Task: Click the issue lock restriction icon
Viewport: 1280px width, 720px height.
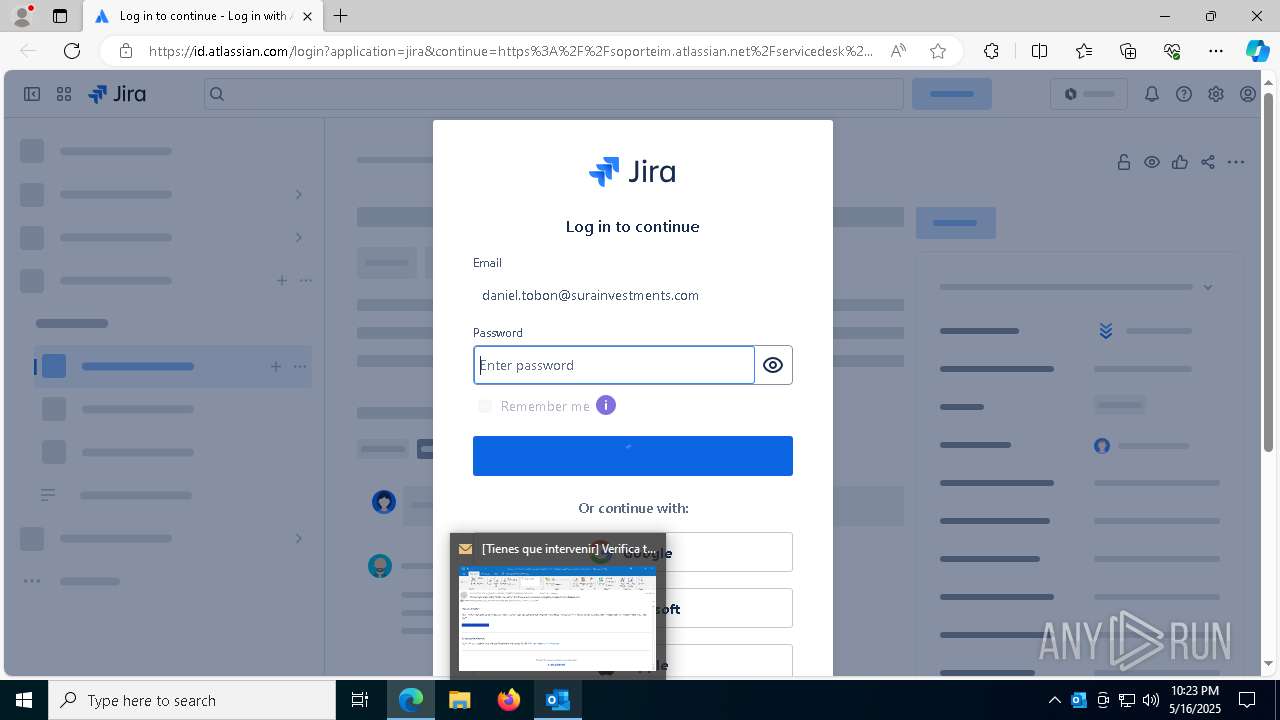Action: 1124,162
